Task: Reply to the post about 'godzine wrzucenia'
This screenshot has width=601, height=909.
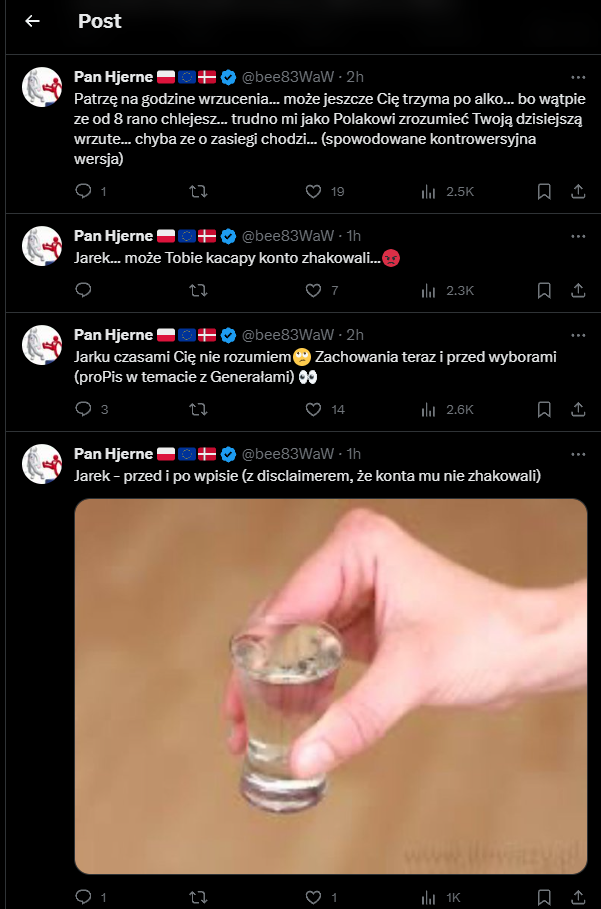Action: [84, 191]
